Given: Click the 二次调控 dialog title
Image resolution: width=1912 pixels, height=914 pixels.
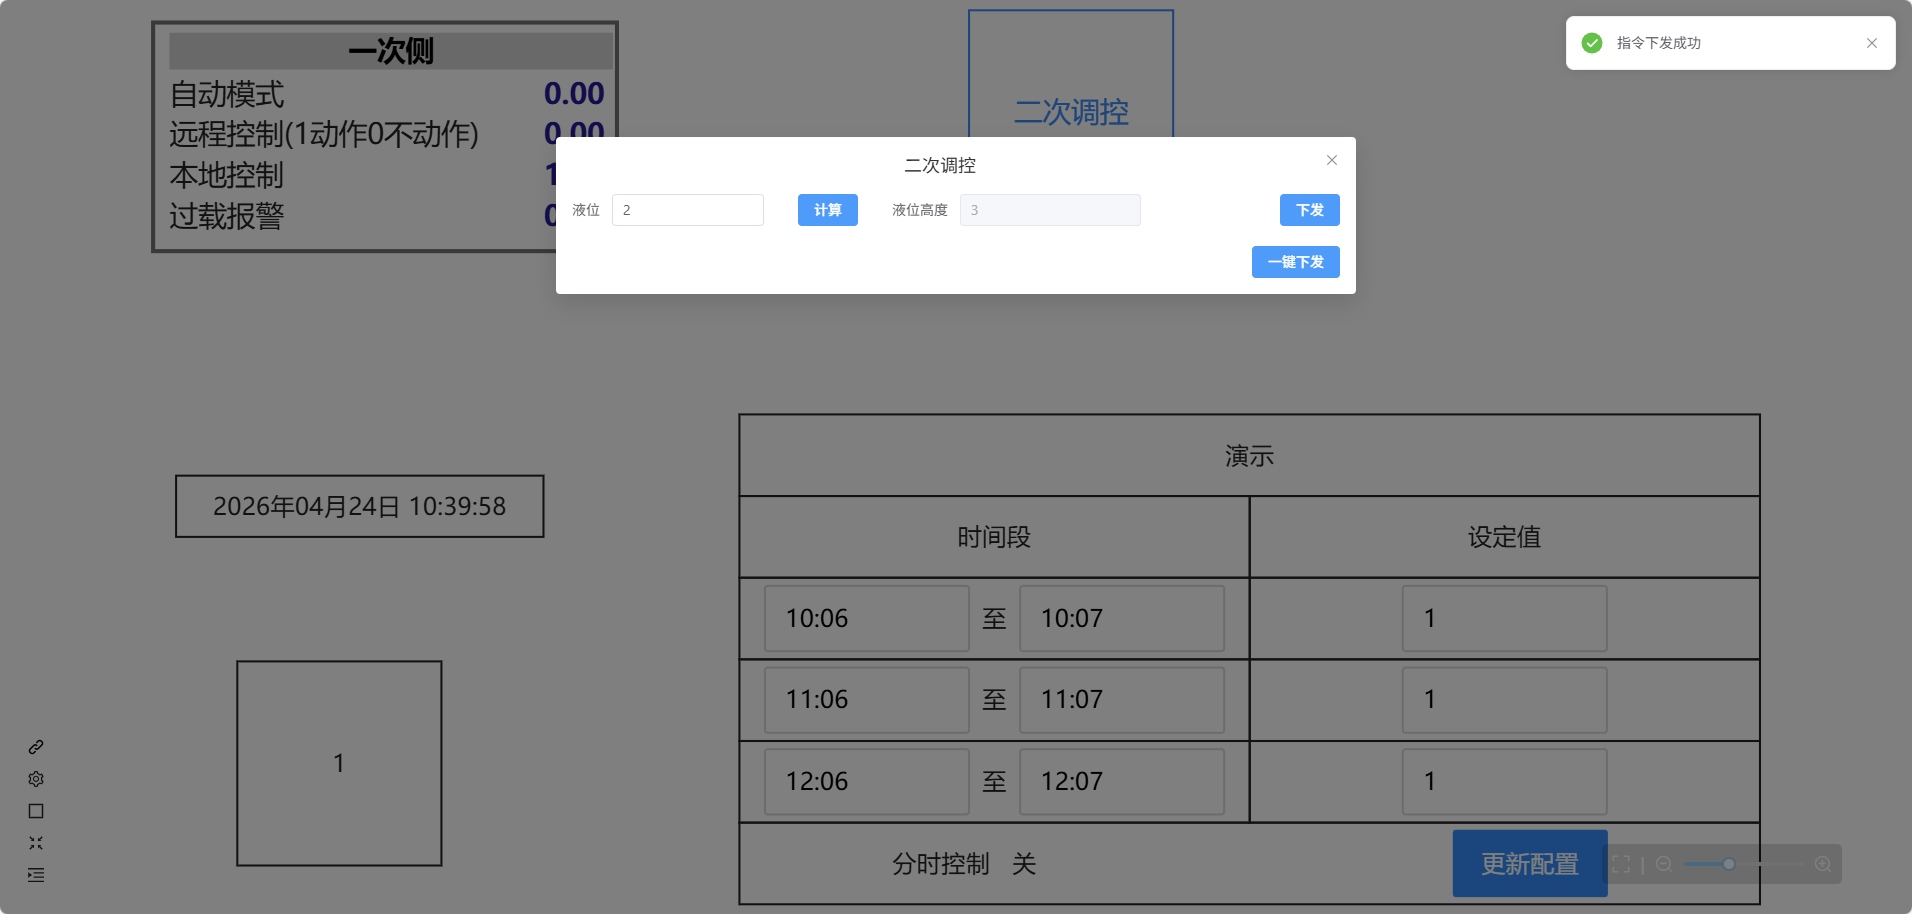Looking at the screenshot, I should pyautogui.click(x=940, y=166).
